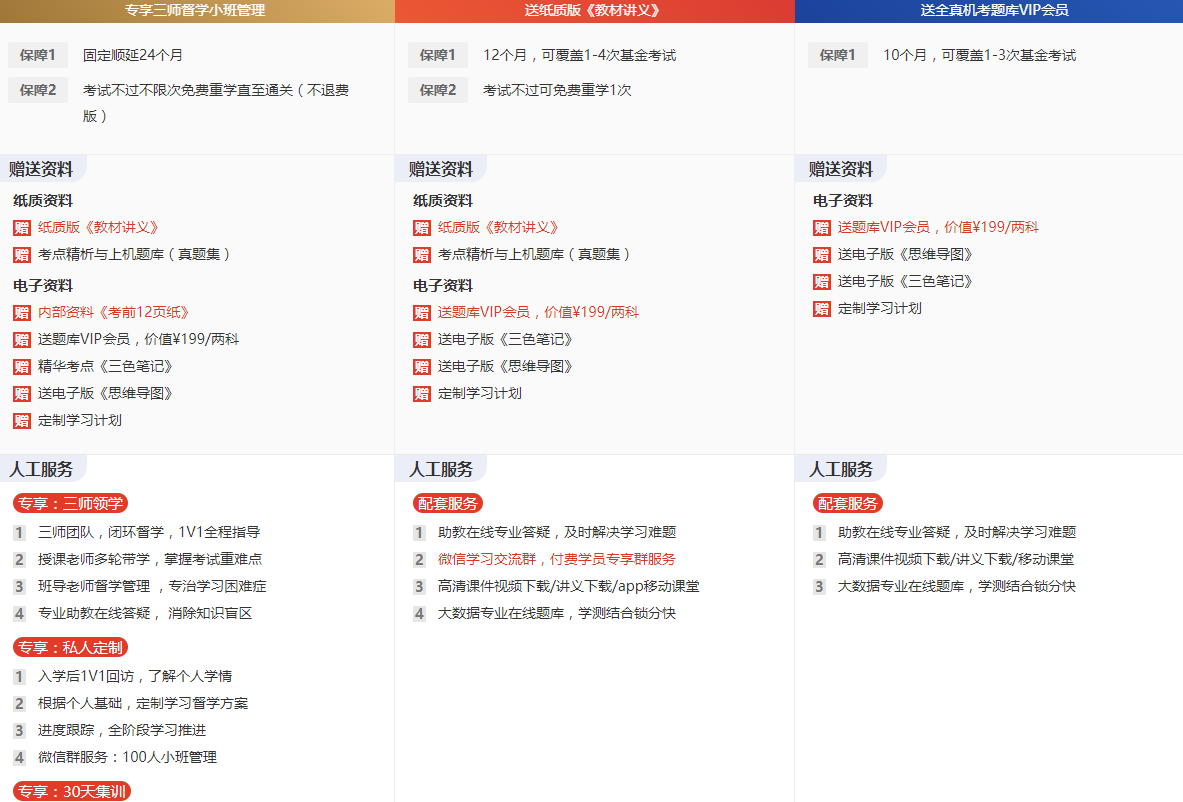Click 助教在线专业答疑 line under 送纸质版 column
Screen dimensions: 1183x802
pyautogui.click(x=557, y=533)
